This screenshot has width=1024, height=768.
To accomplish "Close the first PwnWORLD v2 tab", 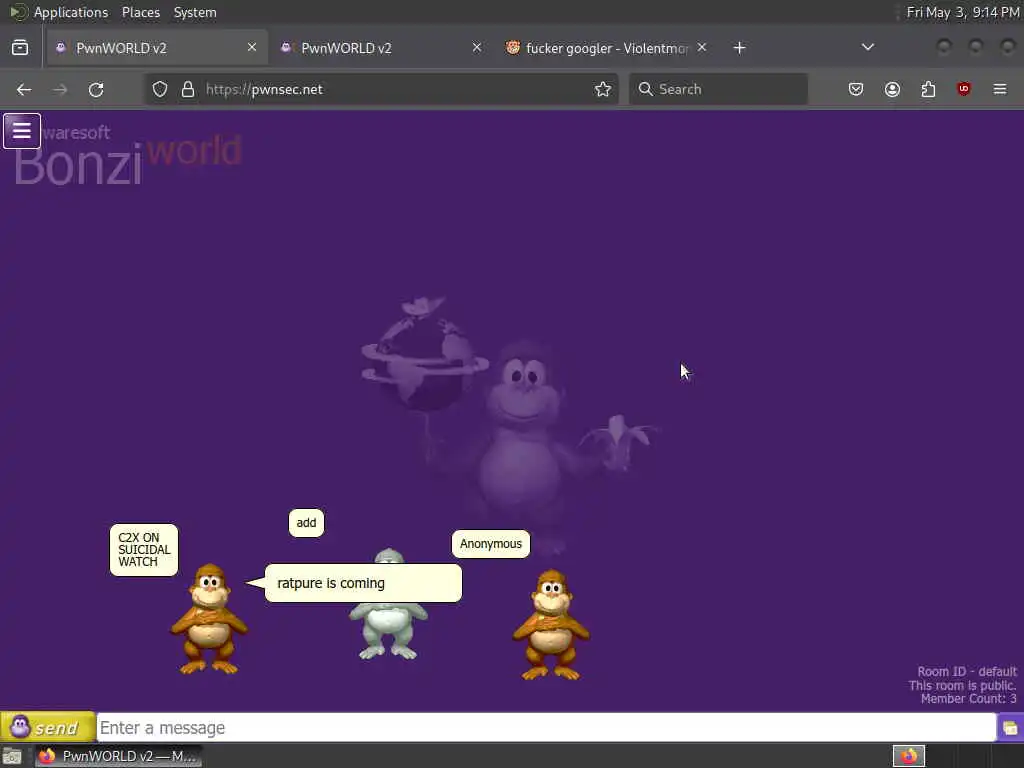I will 252,48.
